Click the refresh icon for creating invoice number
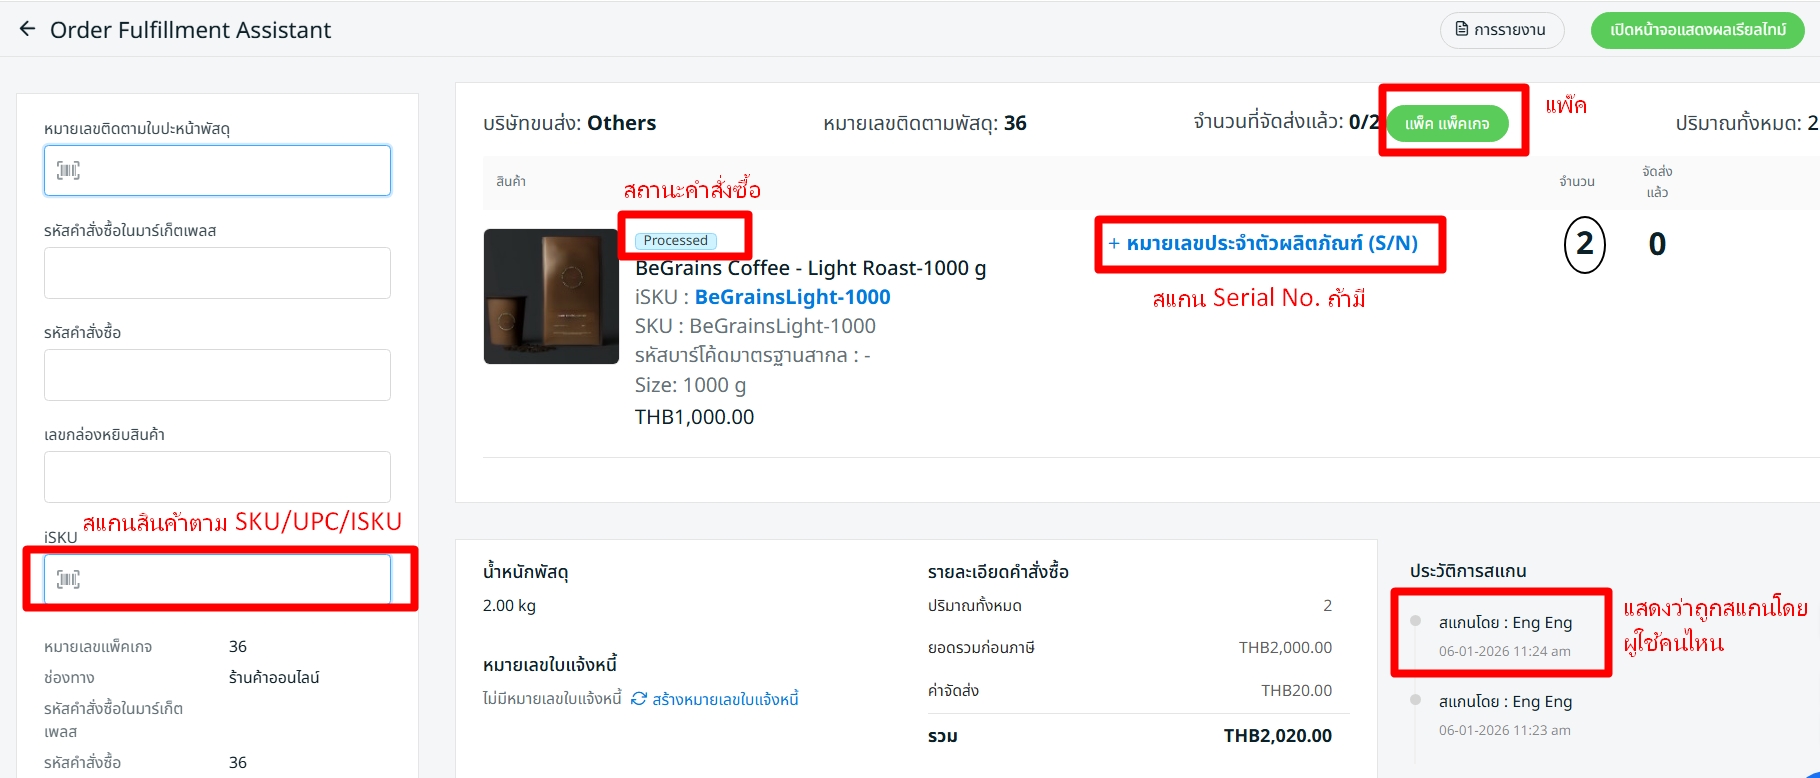 click(x=639, y=699)
